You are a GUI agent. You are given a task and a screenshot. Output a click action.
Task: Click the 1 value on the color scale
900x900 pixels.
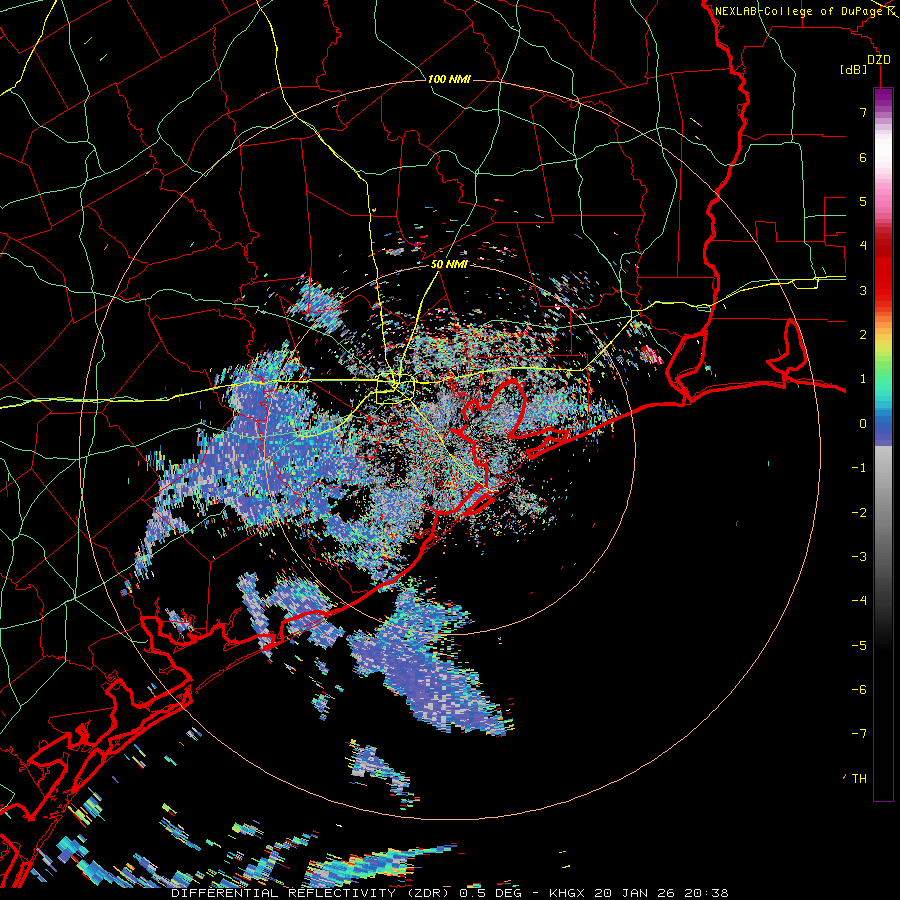click(x=863, y=379)
